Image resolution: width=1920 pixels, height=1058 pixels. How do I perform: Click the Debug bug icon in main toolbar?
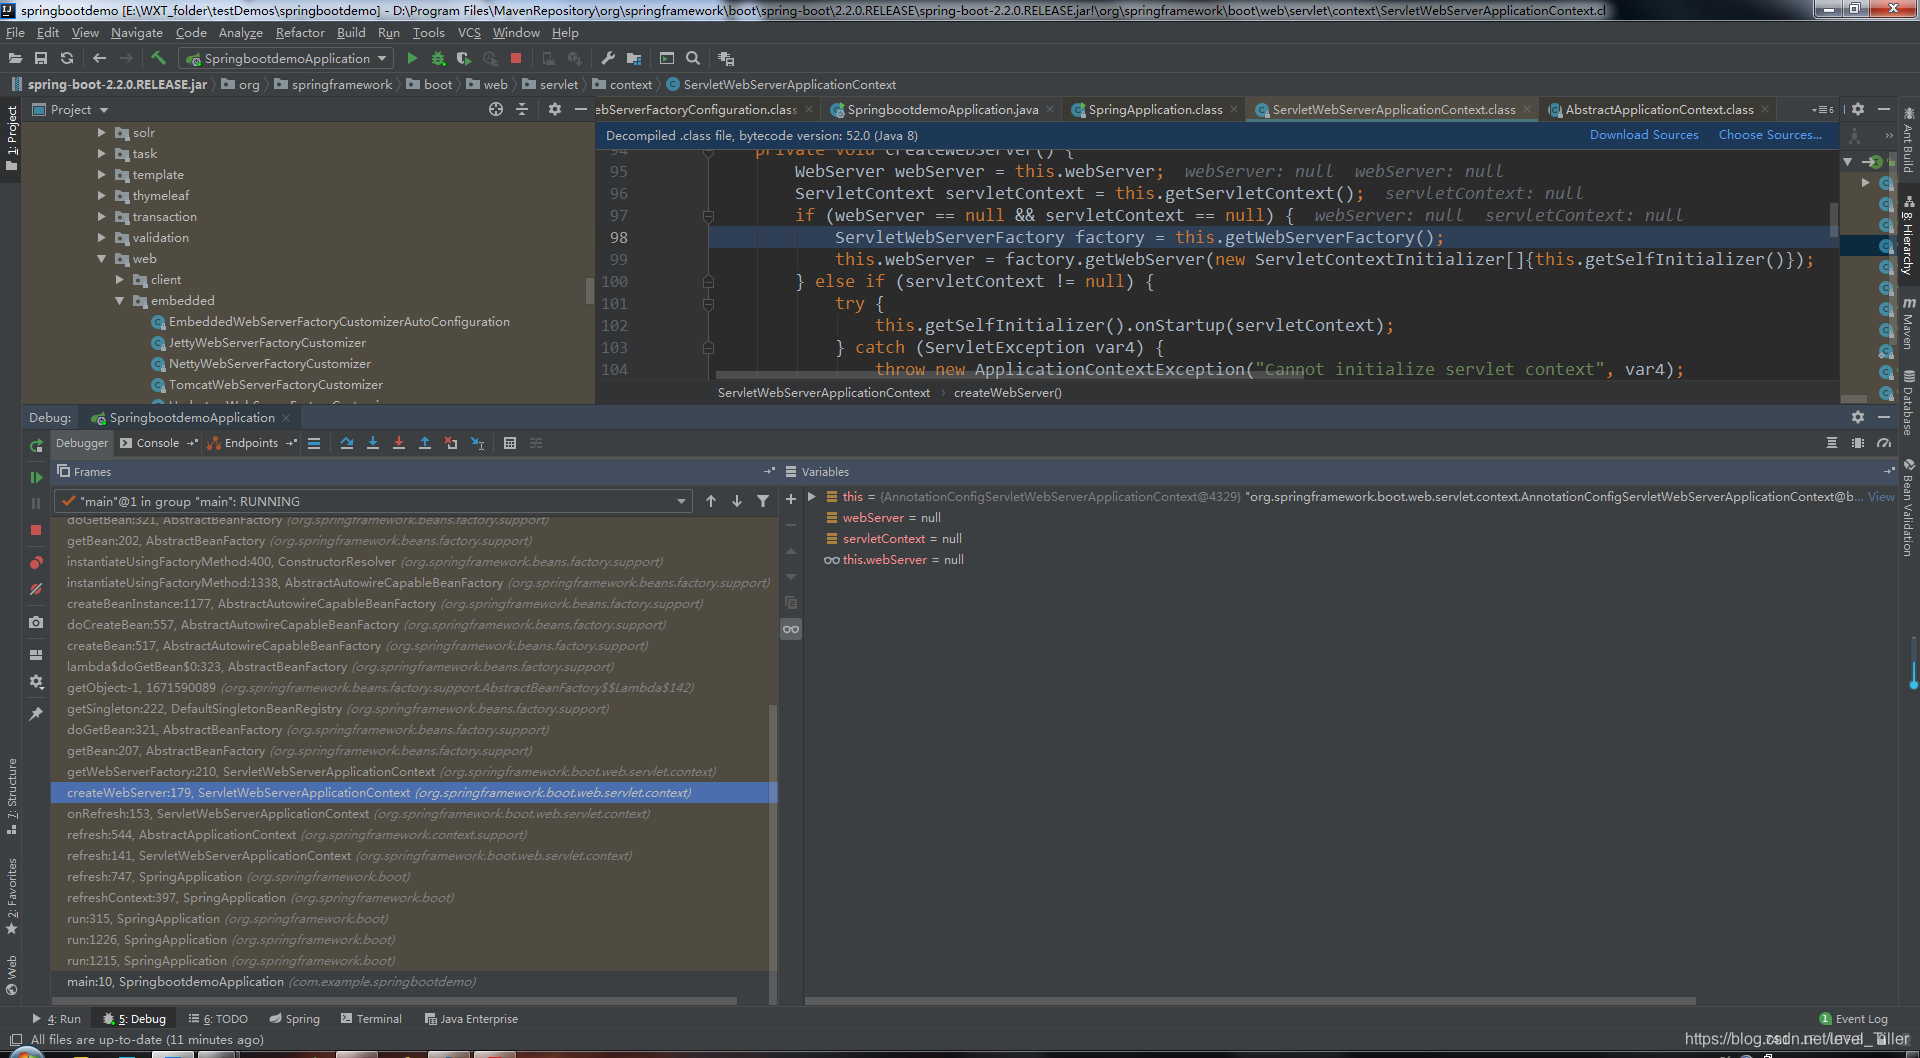[x=438, y=59]
